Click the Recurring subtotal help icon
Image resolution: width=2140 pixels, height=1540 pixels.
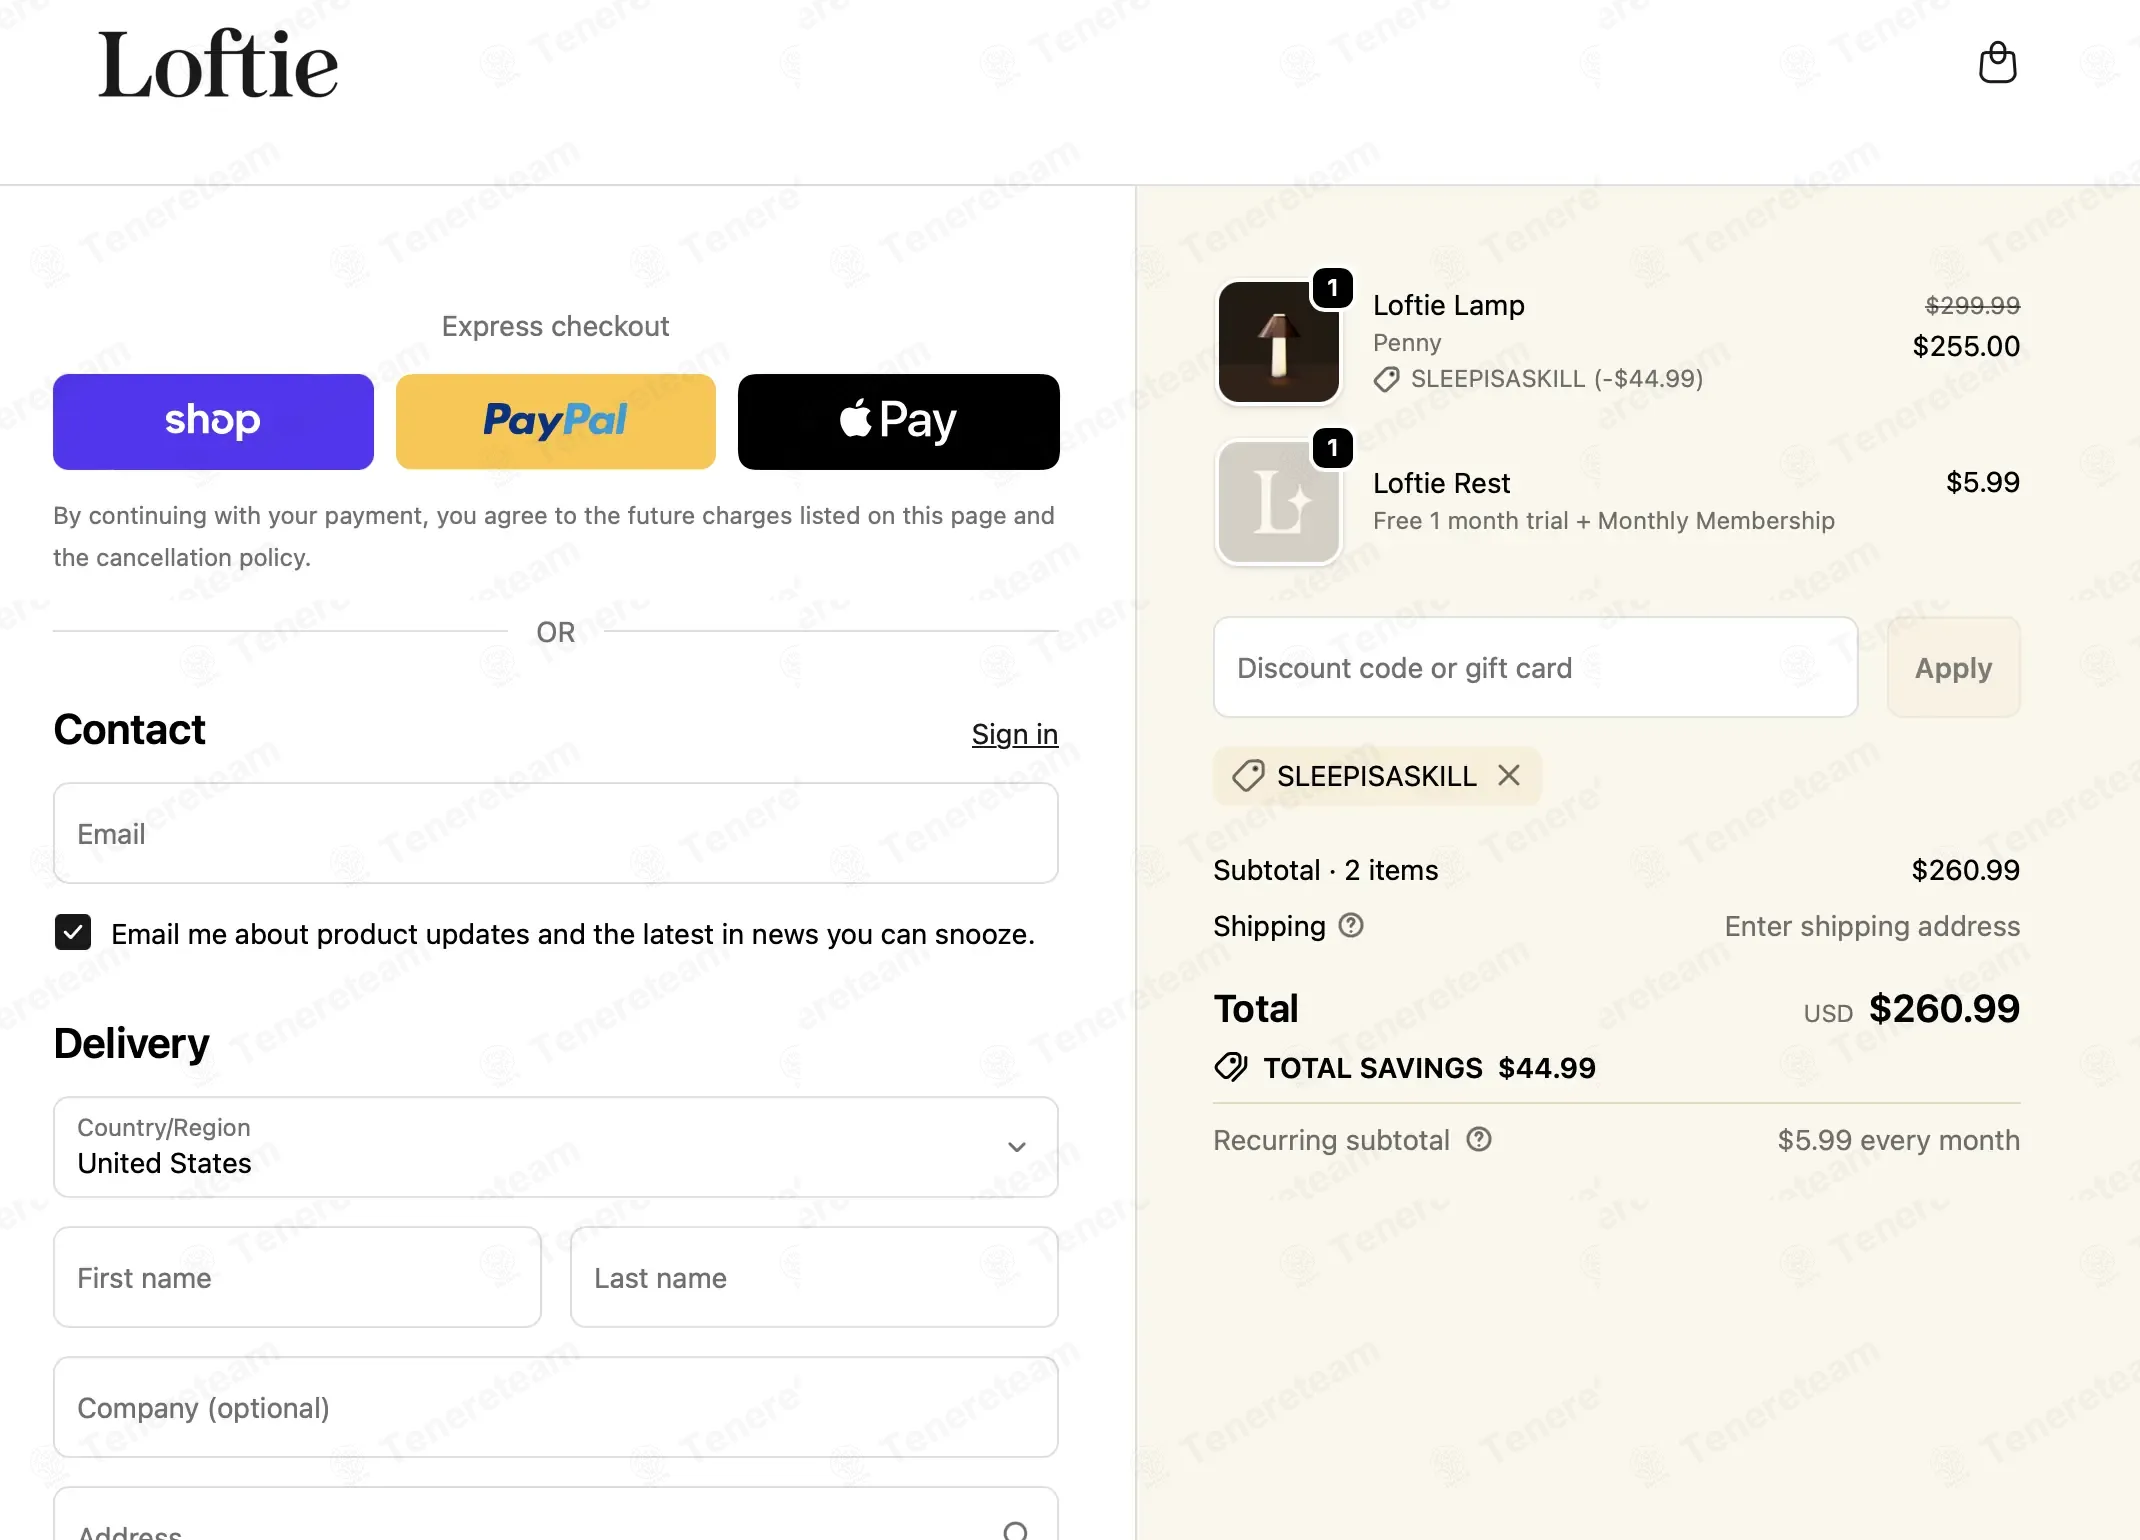1479,1140
